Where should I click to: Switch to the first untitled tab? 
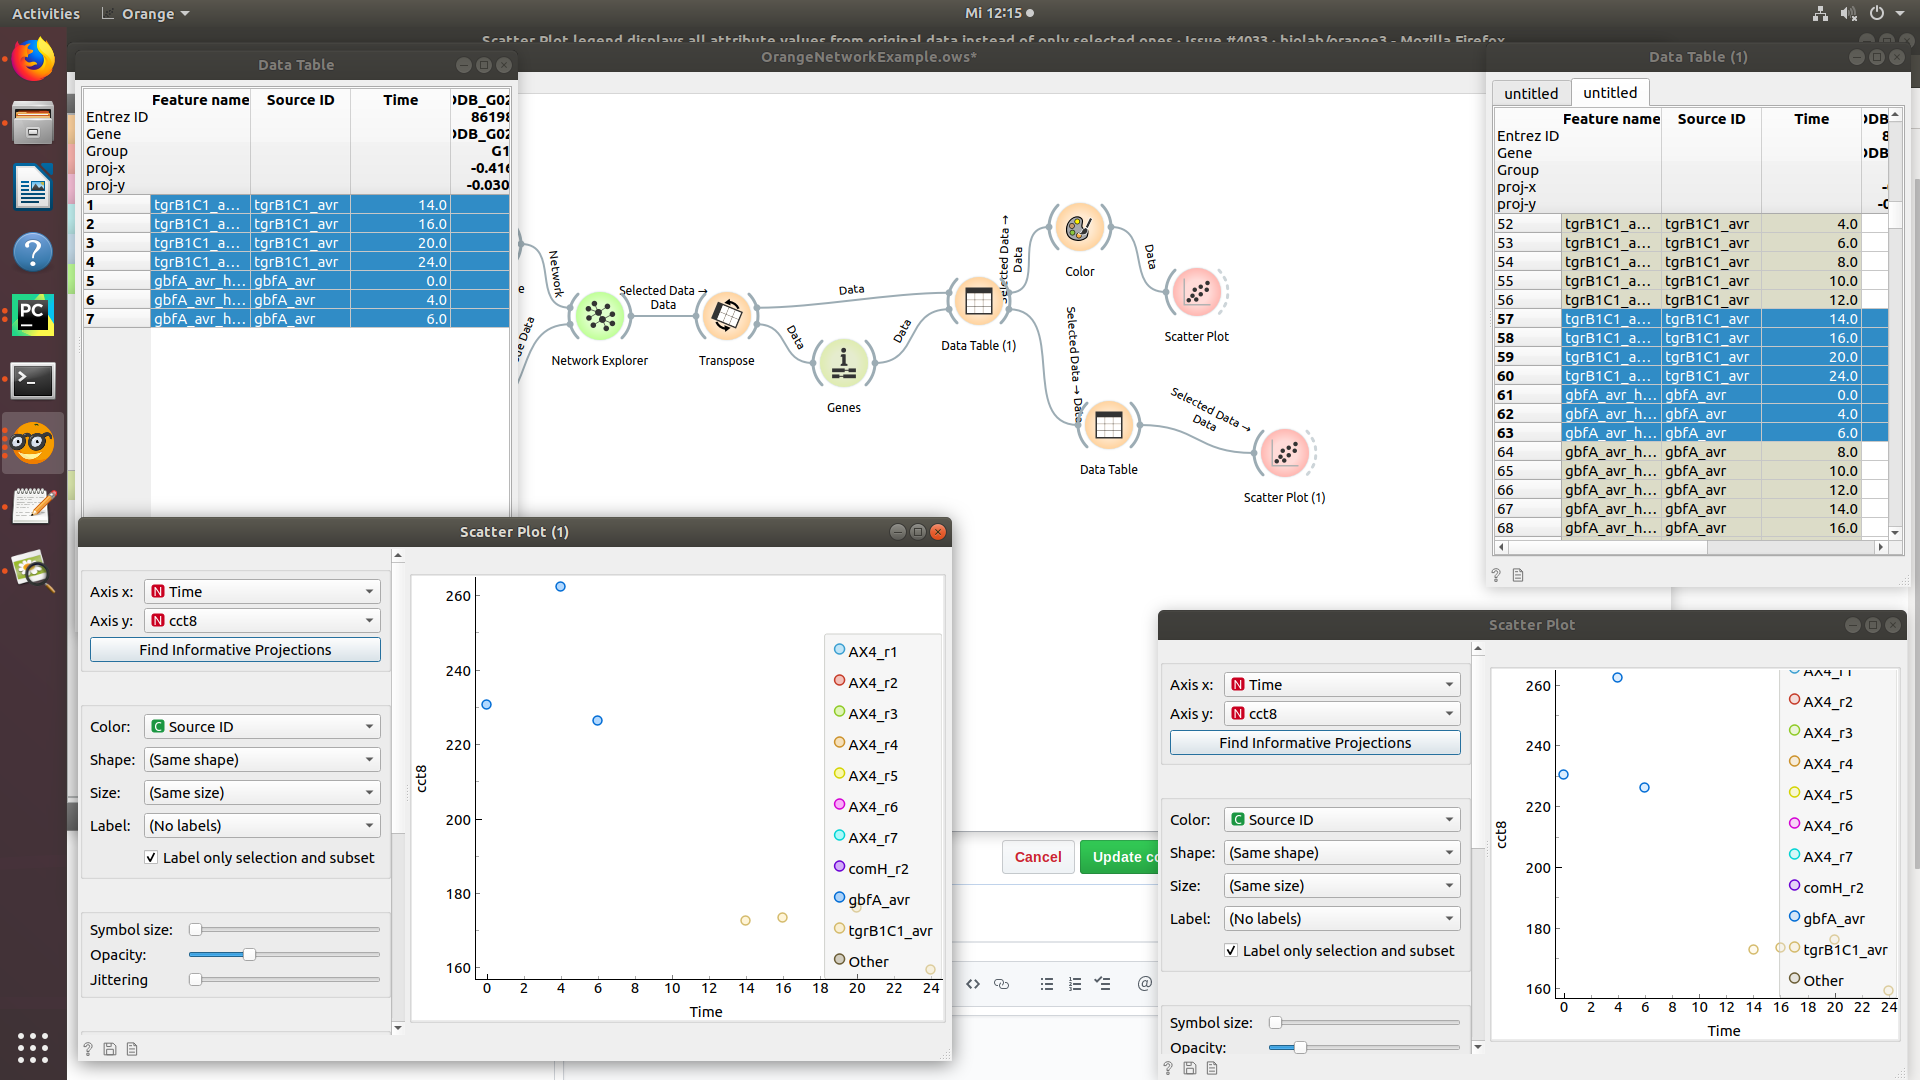coord(1531,92)
